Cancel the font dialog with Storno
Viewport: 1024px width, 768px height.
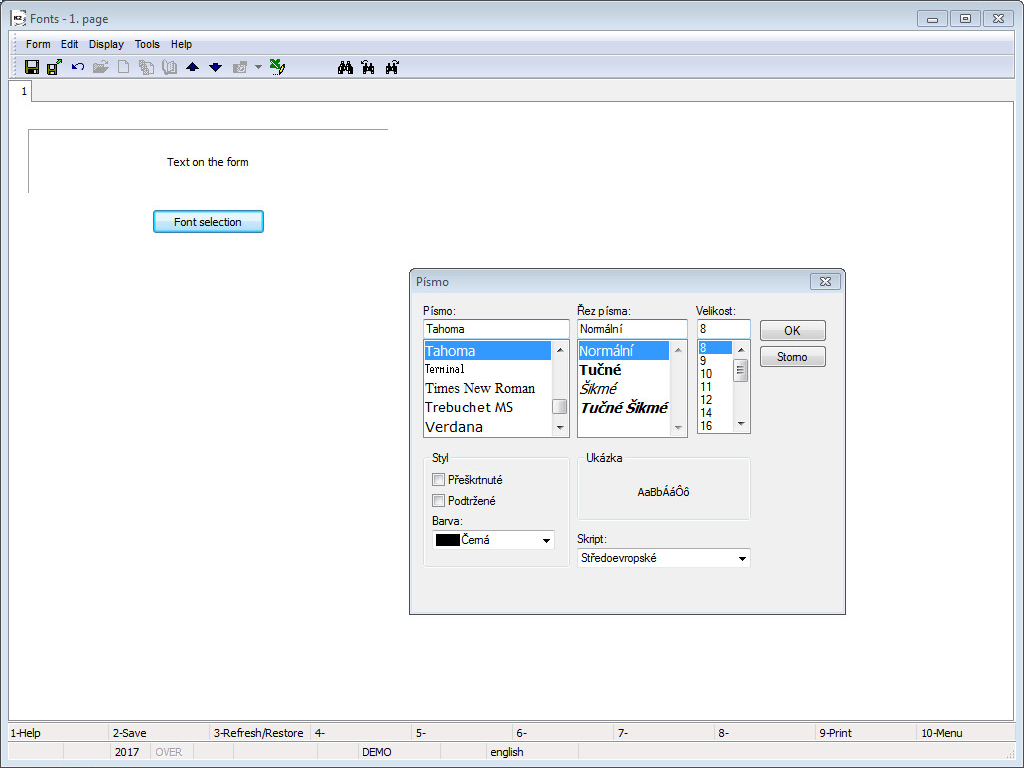[792, 357]
